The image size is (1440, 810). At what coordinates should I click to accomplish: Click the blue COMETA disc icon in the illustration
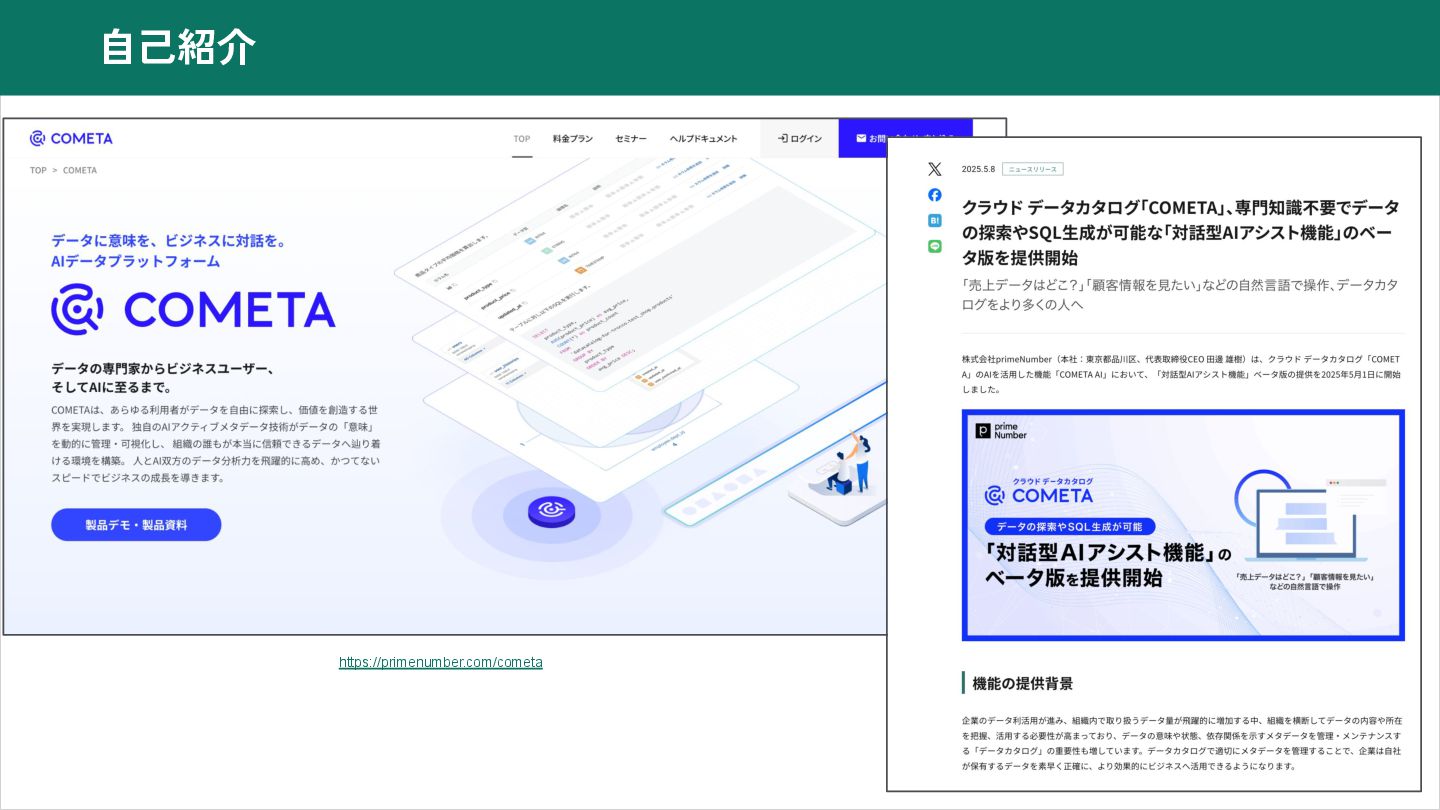pyautogui.click(x=551, y=512)
